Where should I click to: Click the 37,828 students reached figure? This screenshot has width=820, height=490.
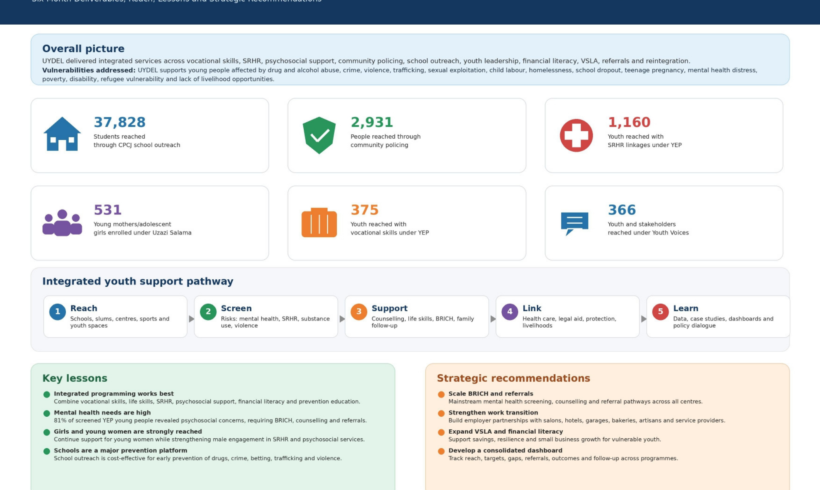(119, 122)
